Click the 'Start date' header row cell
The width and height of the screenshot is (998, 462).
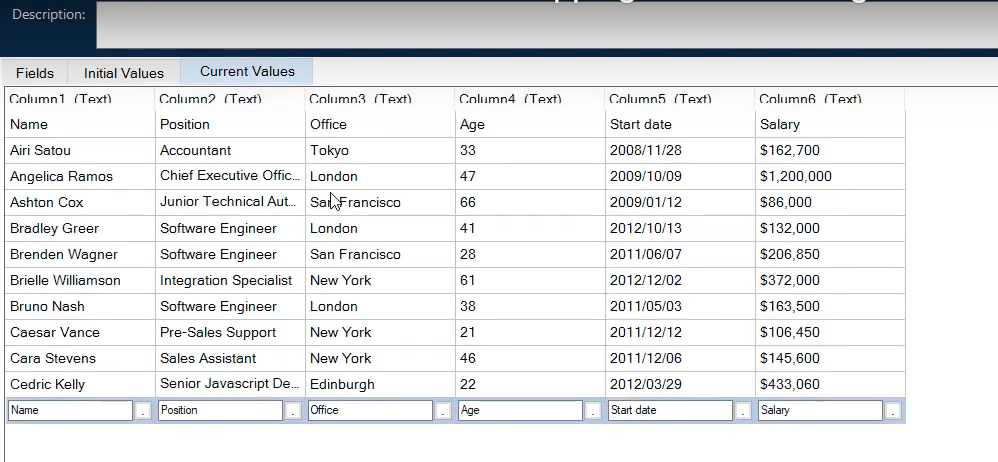680,124
